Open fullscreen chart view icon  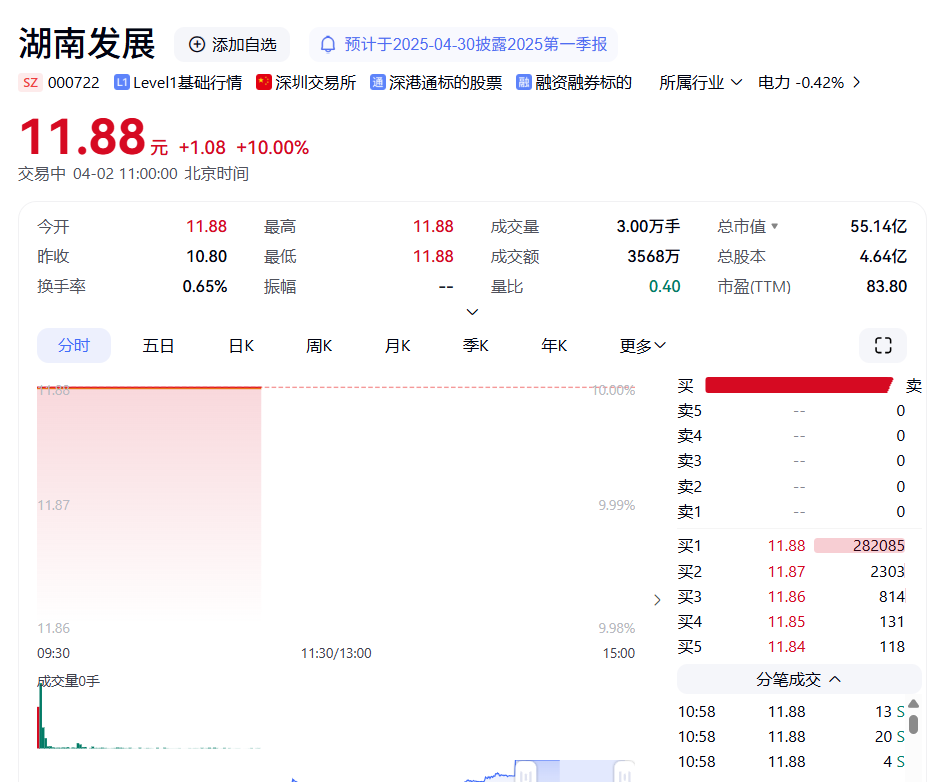click(883, 345)
